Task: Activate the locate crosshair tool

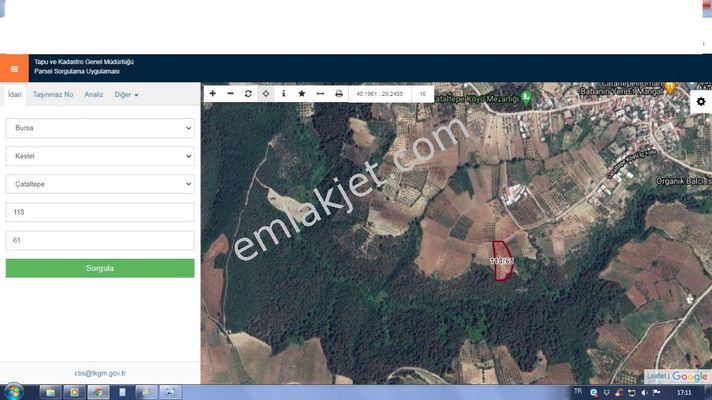Action: 266,94
